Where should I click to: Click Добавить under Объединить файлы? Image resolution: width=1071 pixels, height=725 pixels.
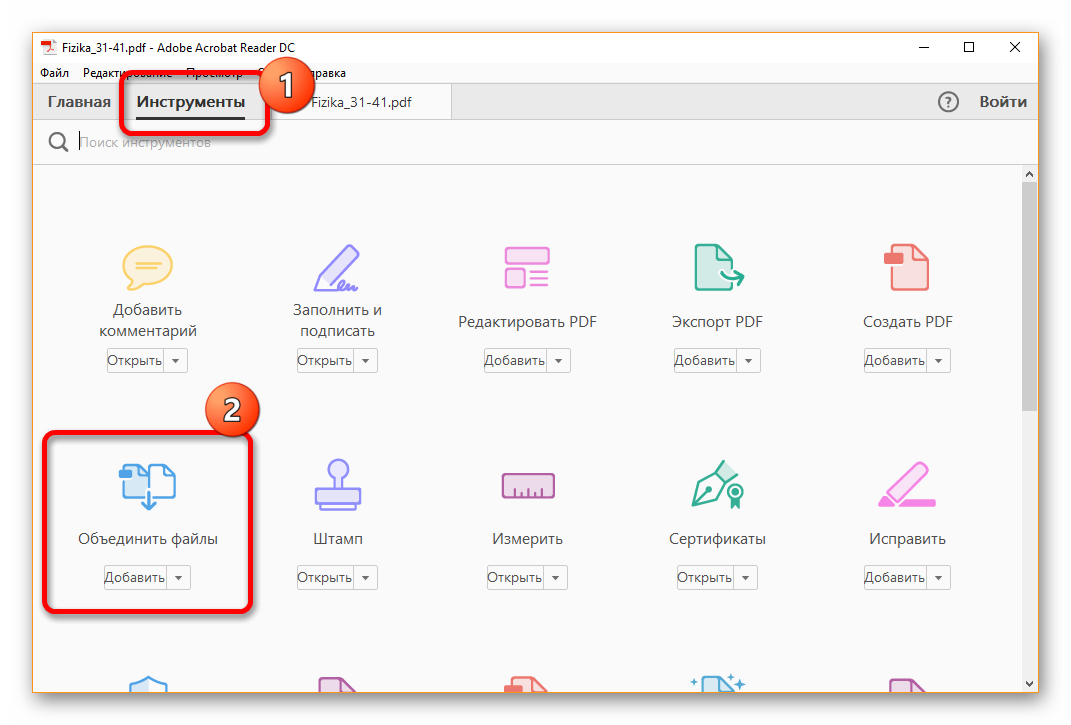(x=135, y=578)
